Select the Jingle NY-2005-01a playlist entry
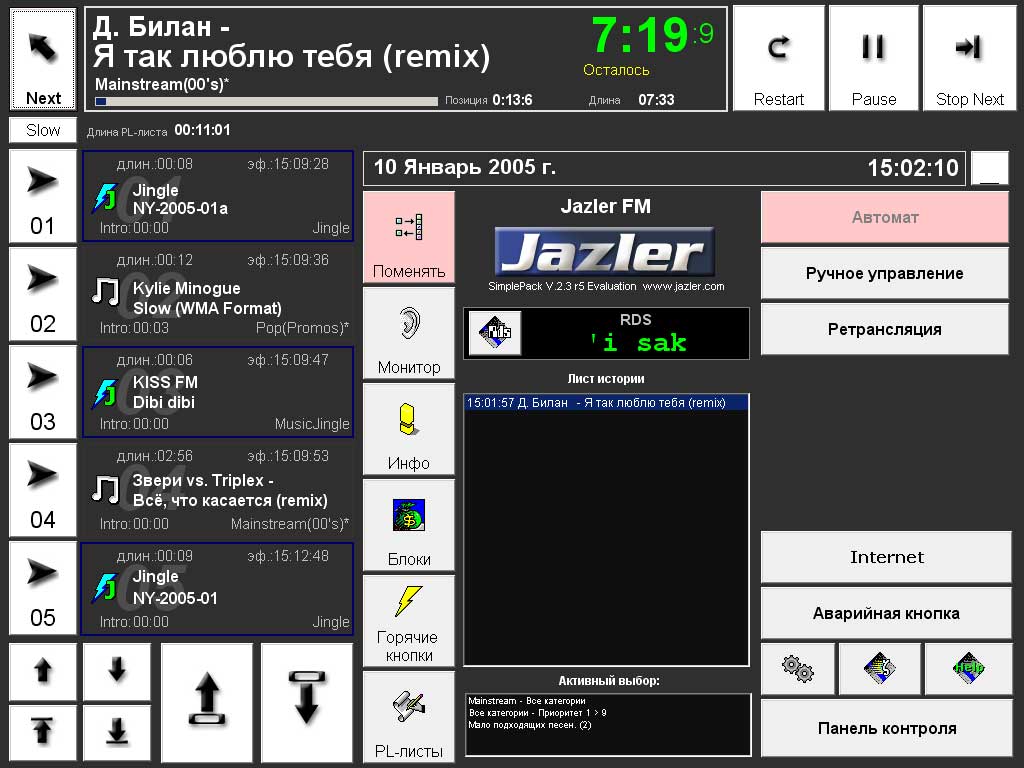The height and width of the screenshot is (768, 1024). tap(217, 196)
